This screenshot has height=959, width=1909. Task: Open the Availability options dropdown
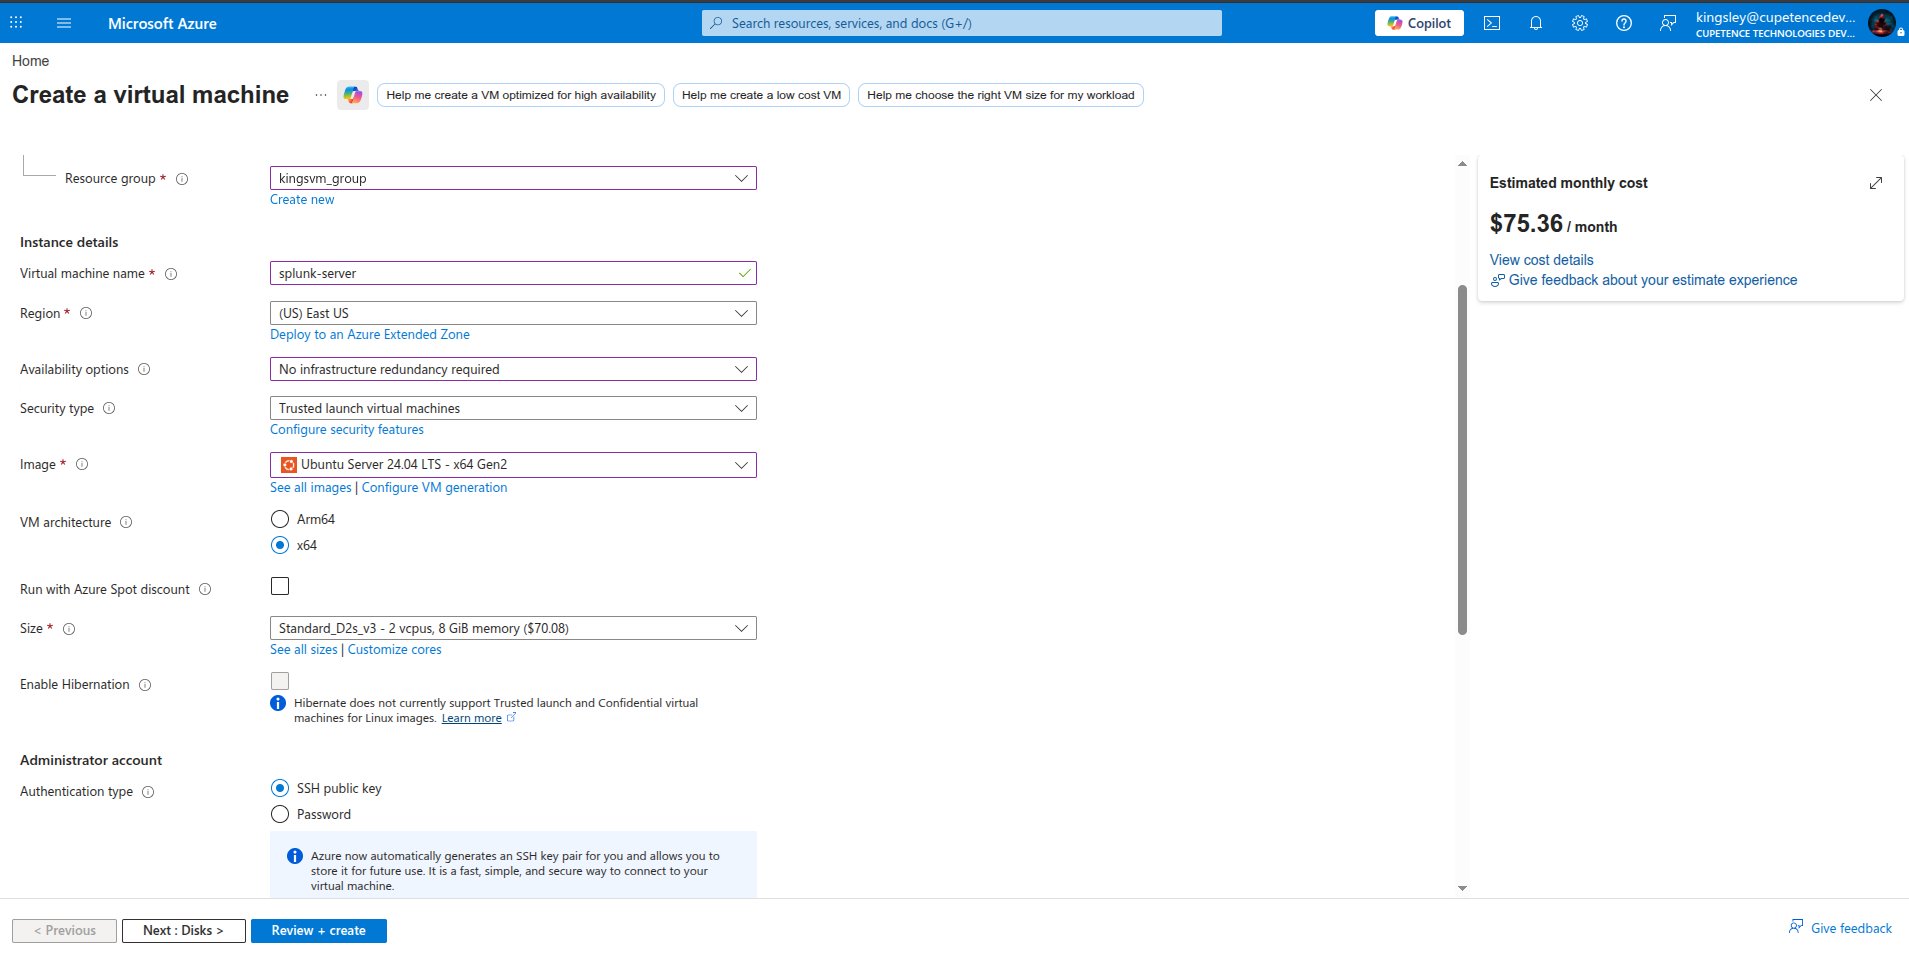[x=513, y=369]
